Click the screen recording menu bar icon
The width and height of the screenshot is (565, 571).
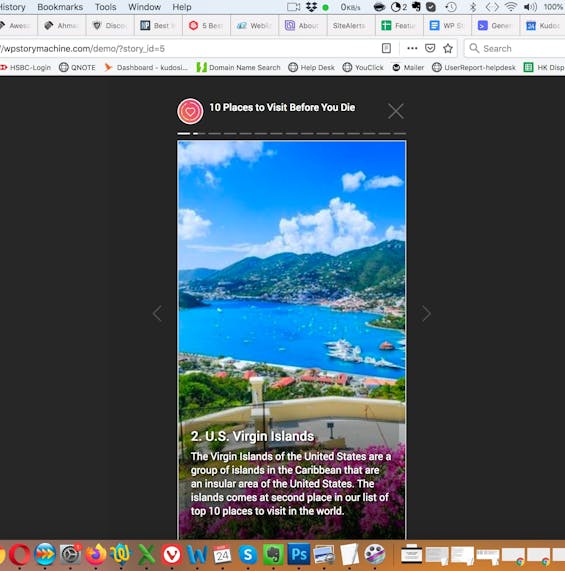coord(294,7)
